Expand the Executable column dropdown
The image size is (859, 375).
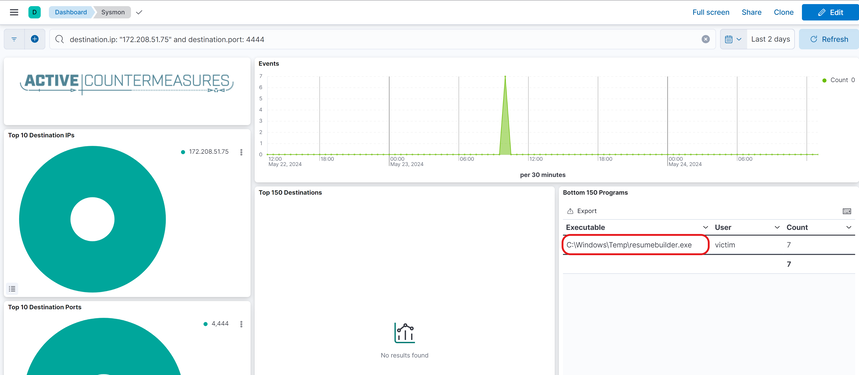point(705,227)
